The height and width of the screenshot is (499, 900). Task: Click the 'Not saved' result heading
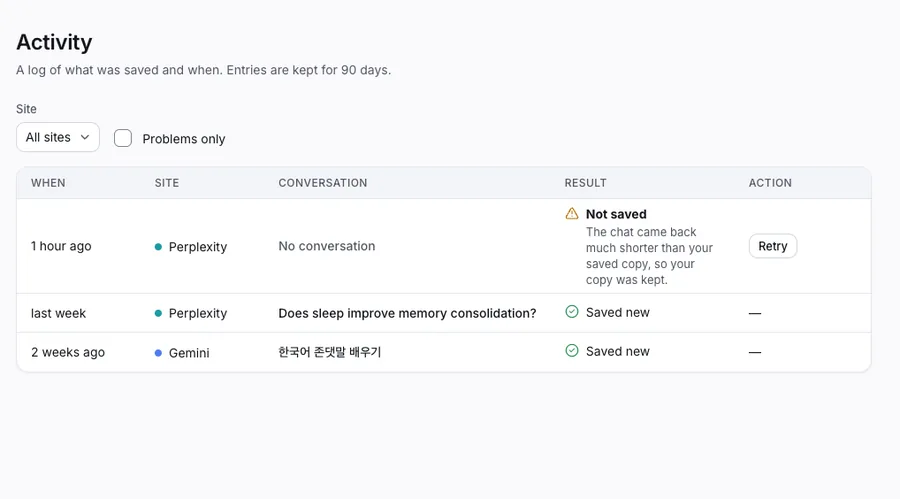[616, 214]
